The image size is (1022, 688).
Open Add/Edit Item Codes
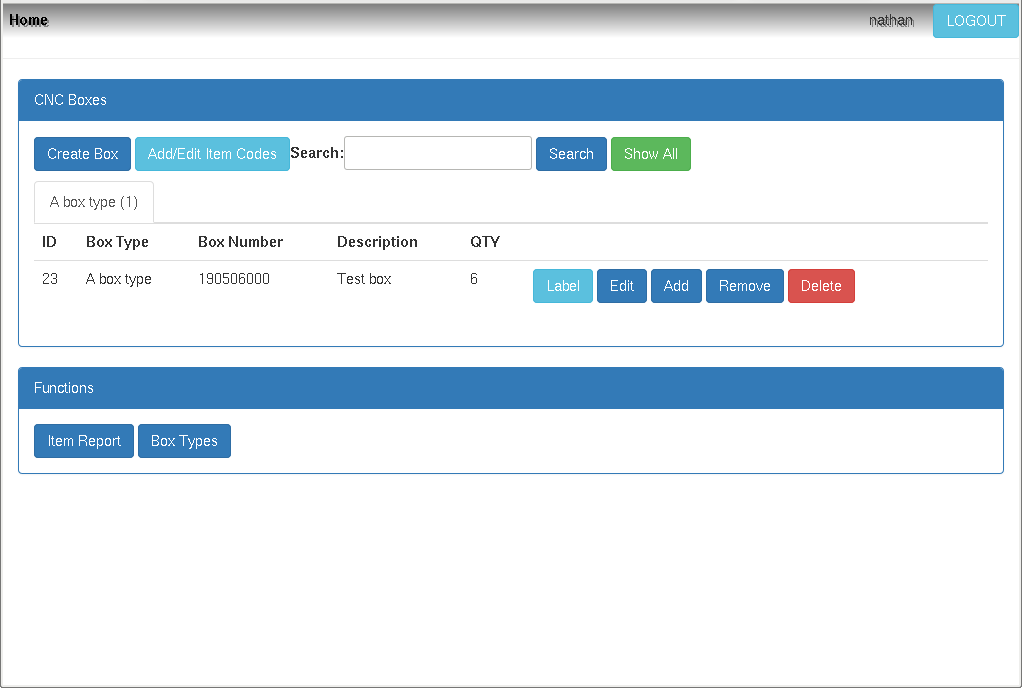pyautogui.click(x=212, y=154)
